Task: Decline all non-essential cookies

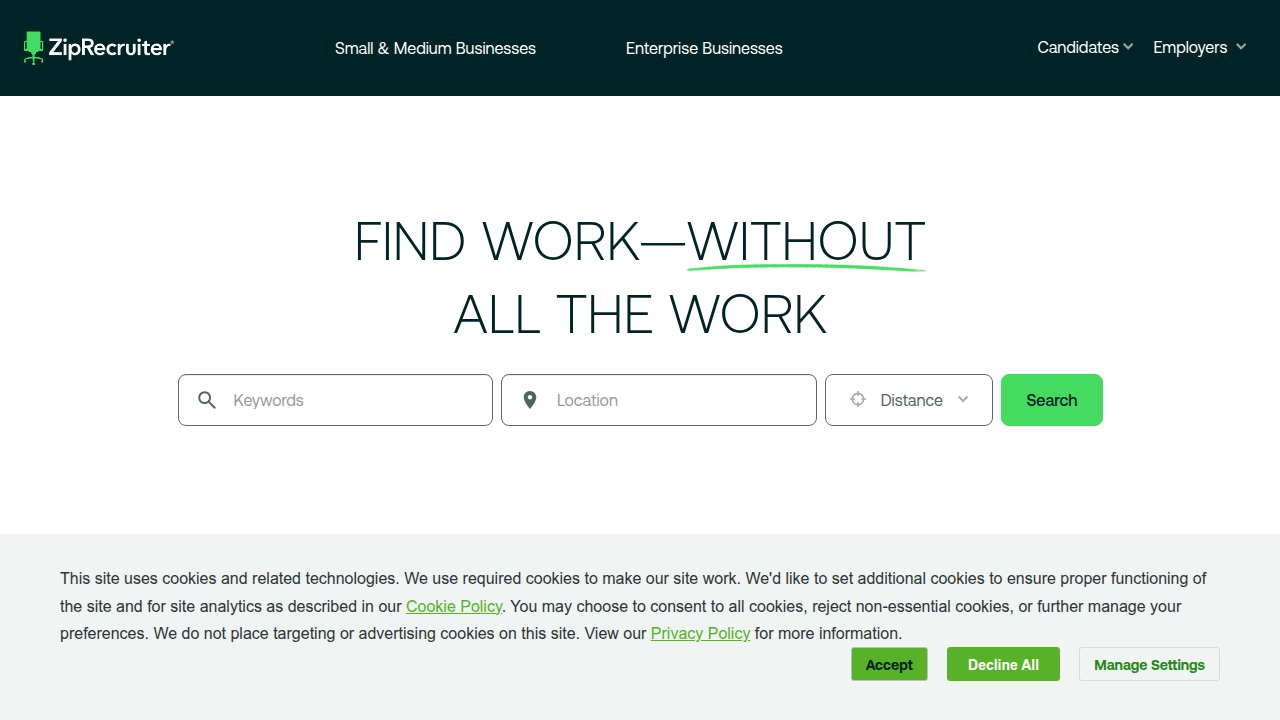Action: coord(1003,665)
